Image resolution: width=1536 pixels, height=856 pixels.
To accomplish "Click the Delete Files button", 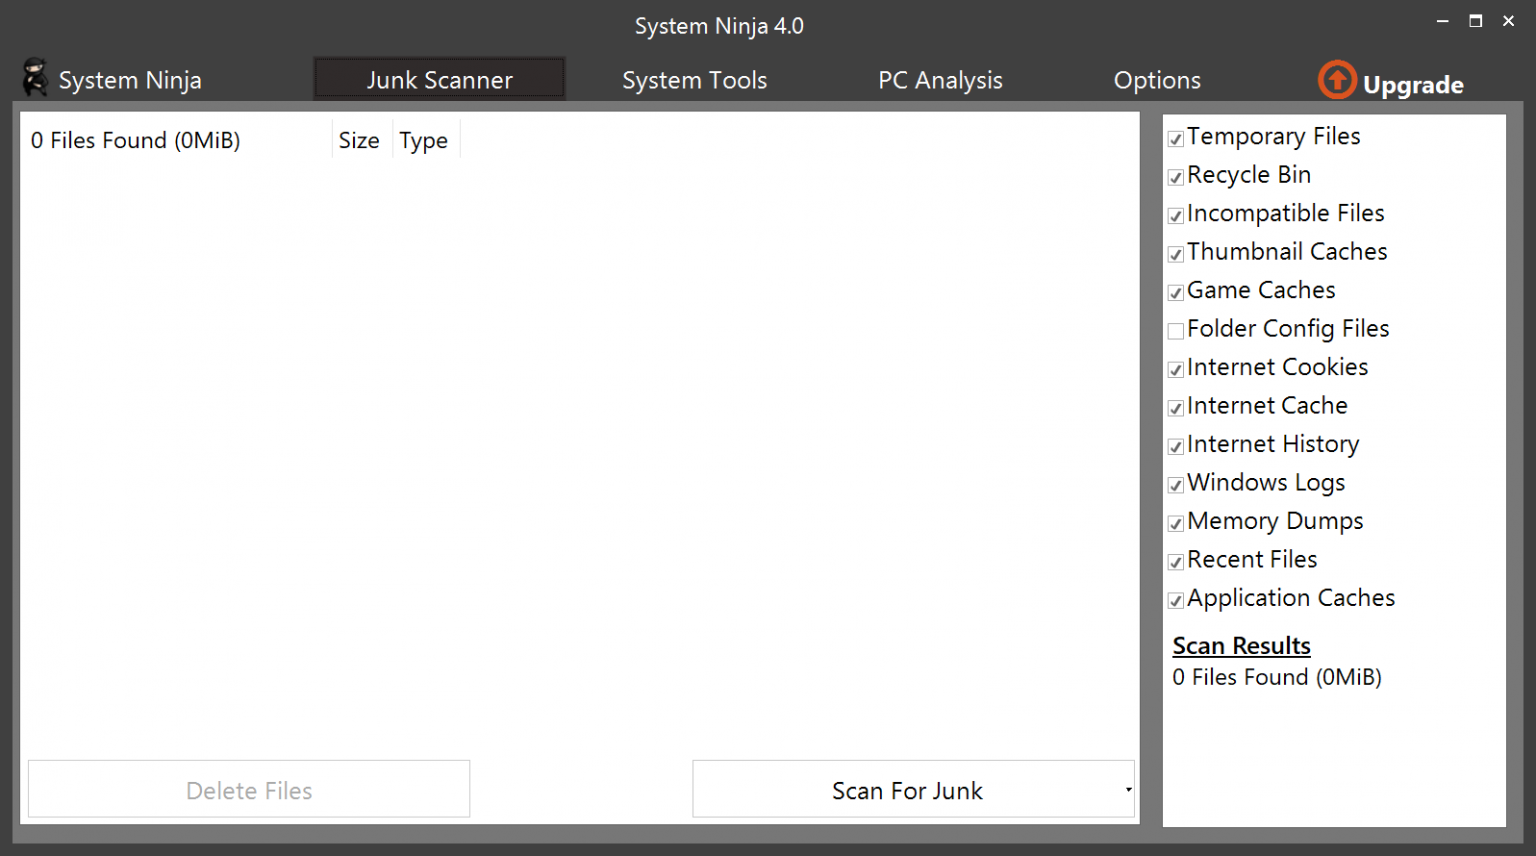I will point(248,789).
